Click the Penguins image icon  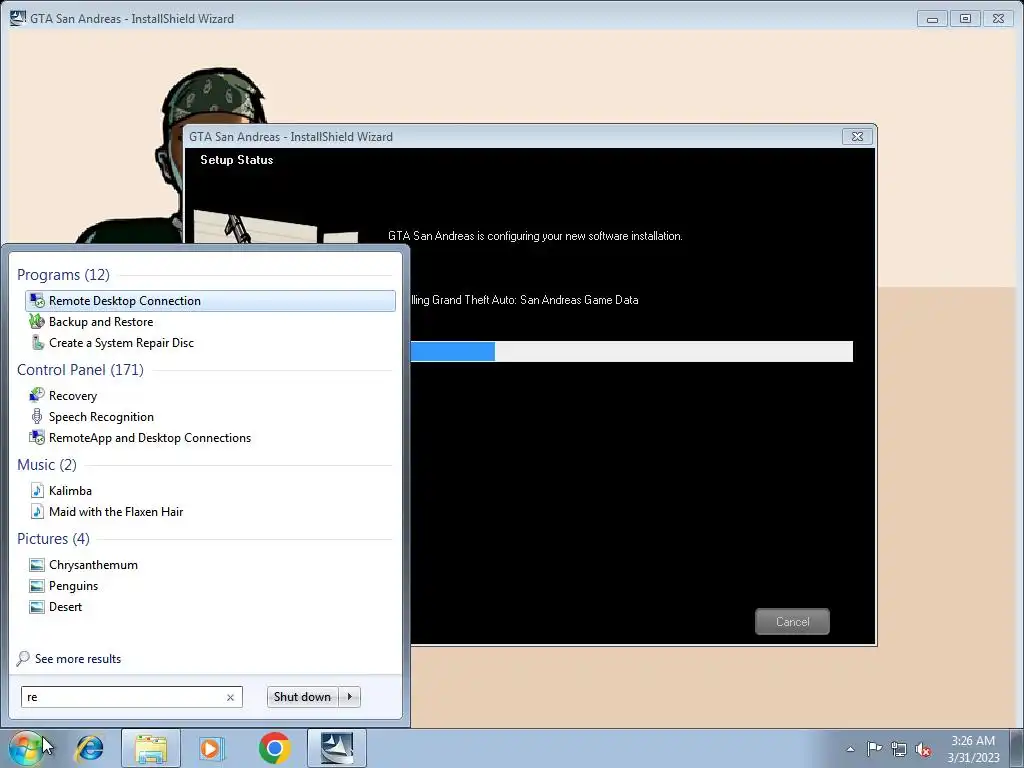pyautogui.click(x=37, y=586)
